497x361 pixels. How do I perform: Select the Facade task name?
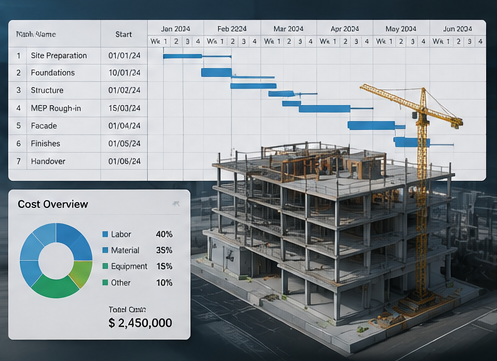pos(44,126)
